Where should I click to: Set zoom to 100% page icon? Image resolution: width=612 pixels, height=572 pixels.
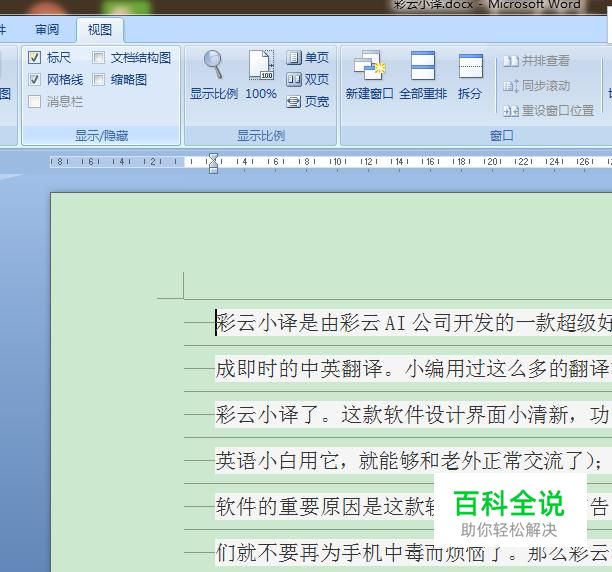point(261,75)
